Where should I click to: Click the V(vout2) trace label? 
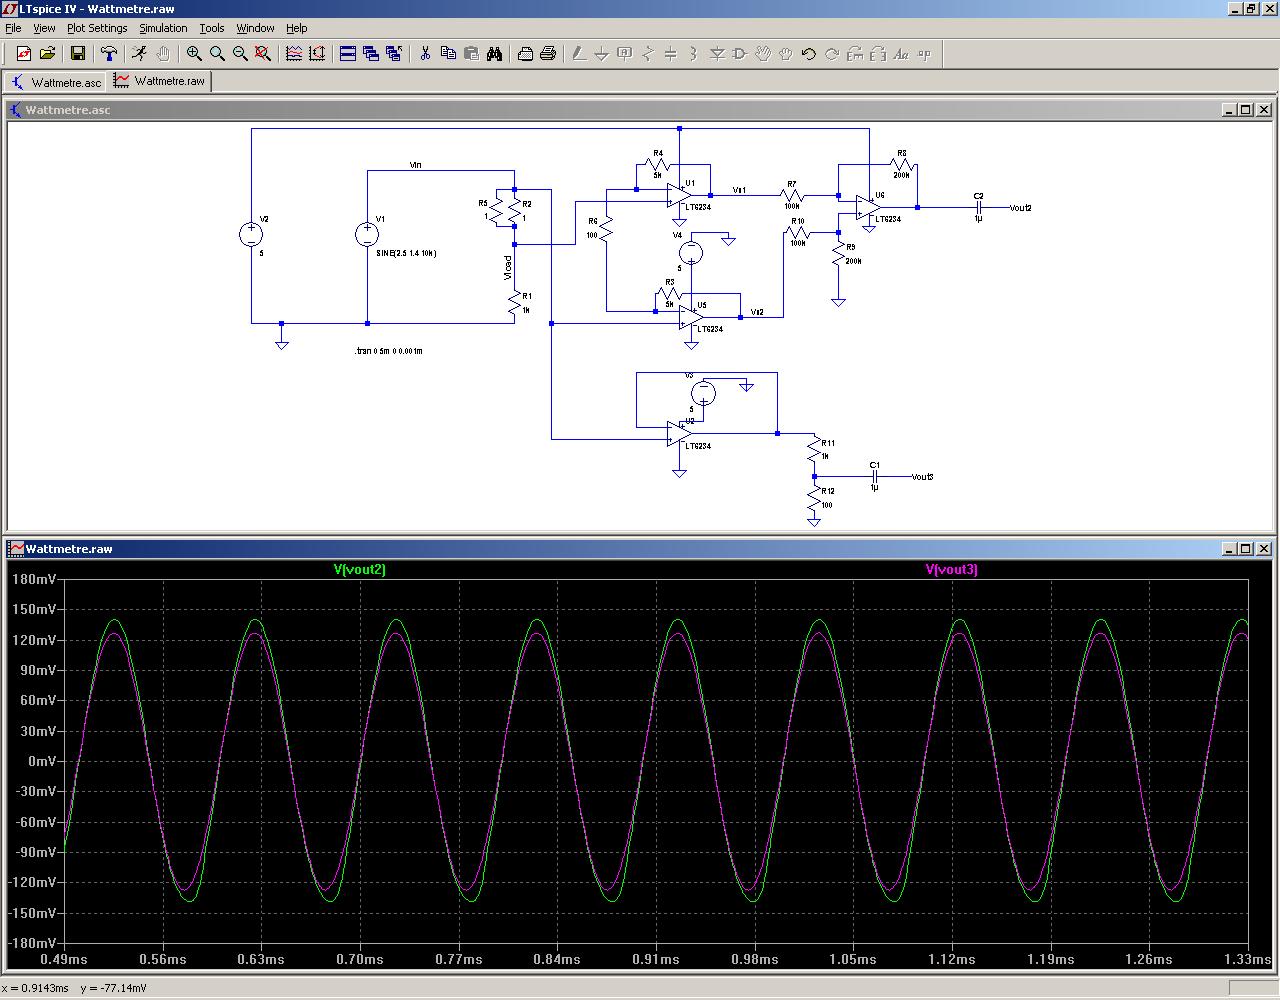tap(359, 569)
